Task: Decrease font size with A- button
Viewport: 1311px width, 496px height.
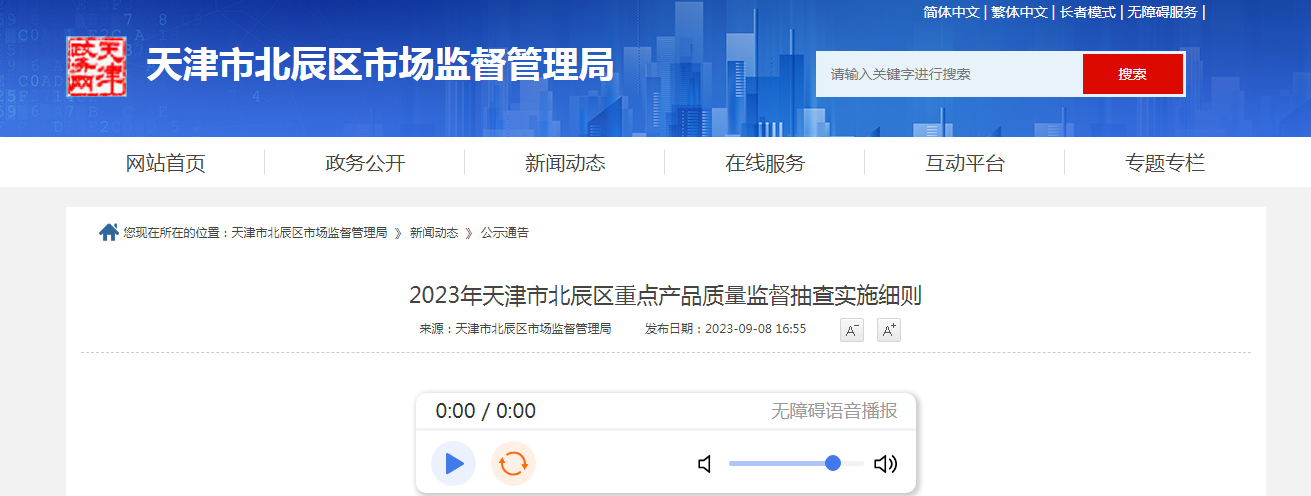Action: (x=851, y=330)
